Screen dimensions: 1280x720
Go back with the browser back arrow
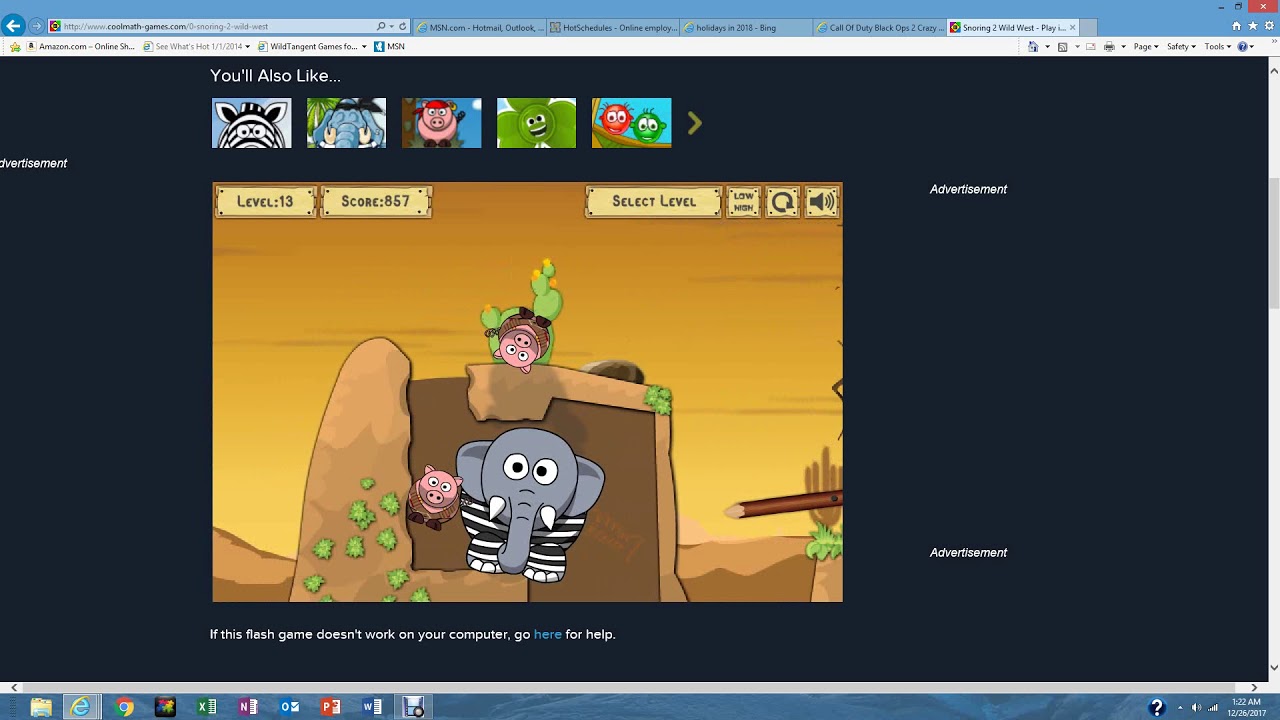tap(13, 26)
